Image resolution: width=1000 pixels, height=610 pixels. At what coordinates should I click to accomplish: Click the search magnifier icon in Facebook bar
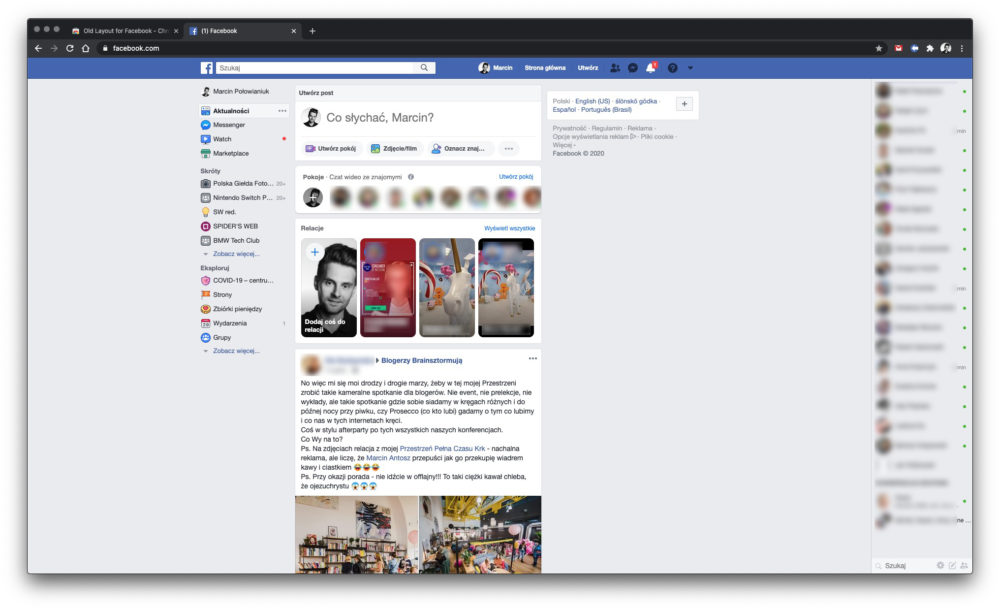click(x=424, y=68)
